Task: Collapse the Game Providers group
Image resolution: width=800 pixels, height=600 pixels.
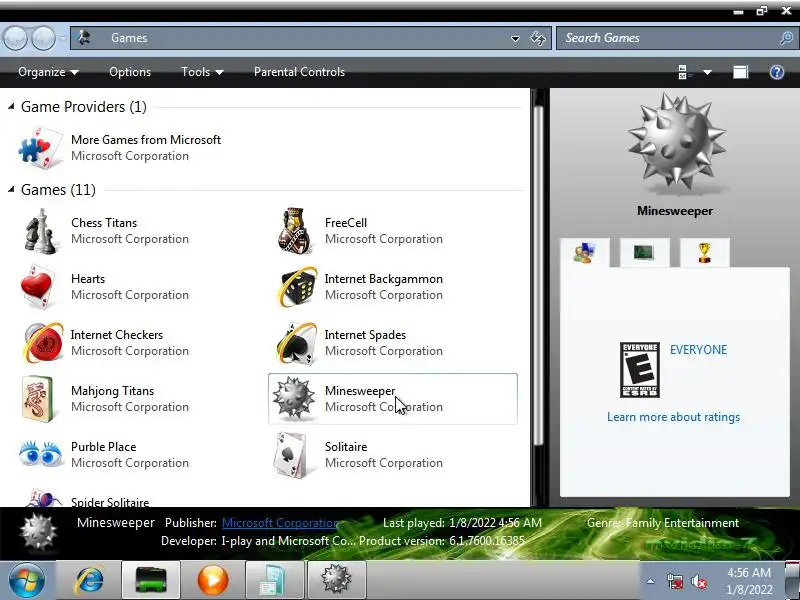Action: point(11,107)
